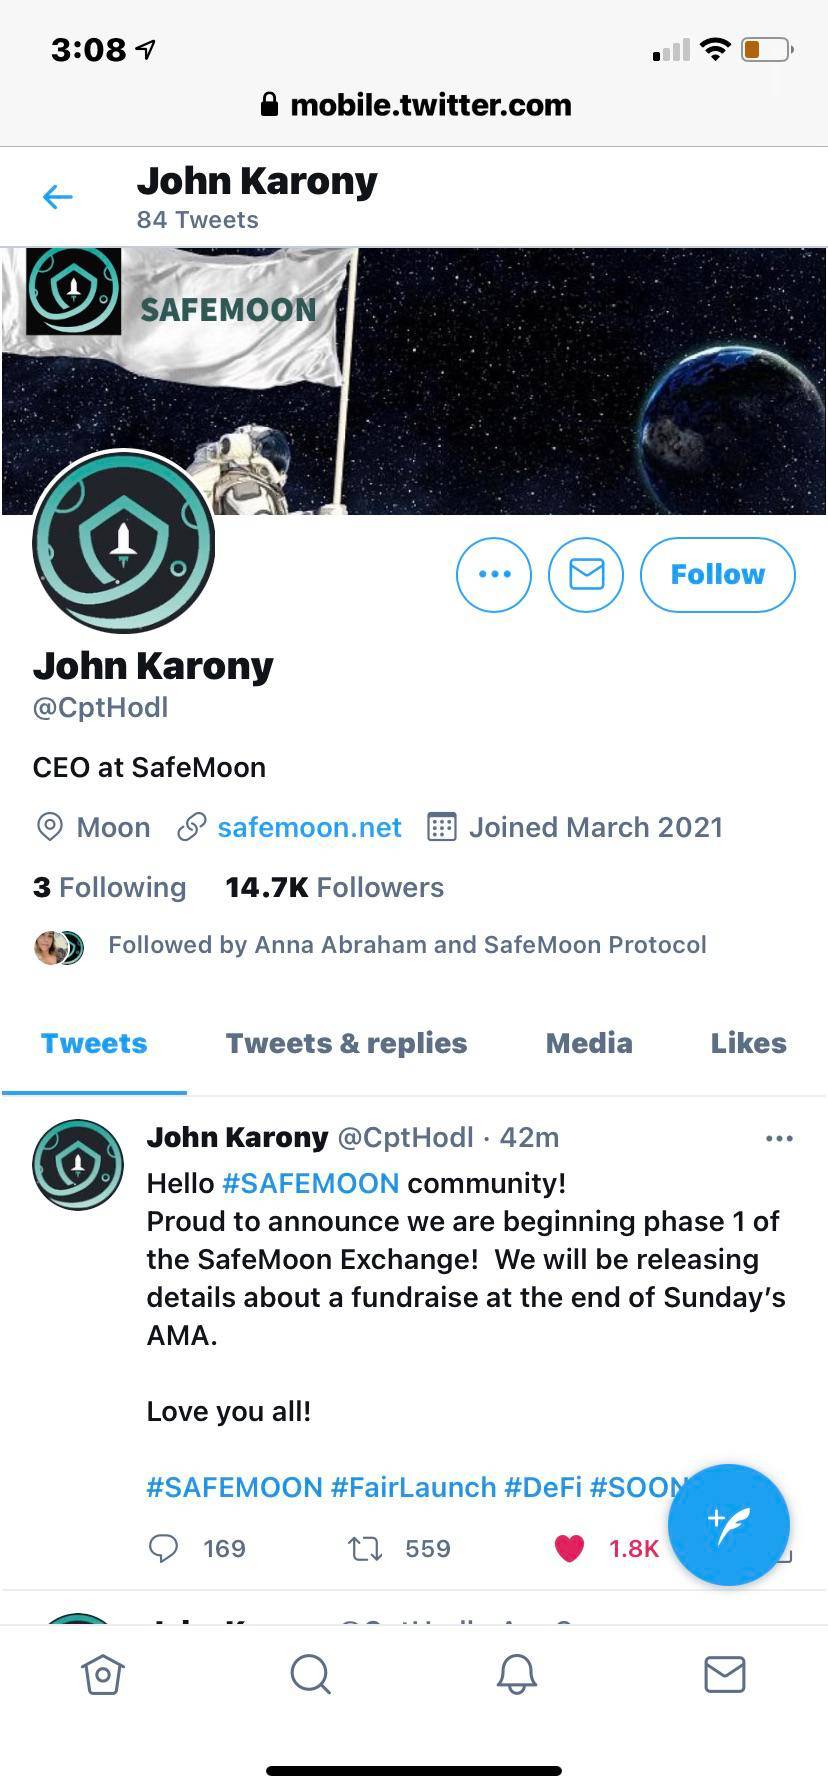
Task: Tap the SafeMoon profile picture
Action: click(124, 542)
